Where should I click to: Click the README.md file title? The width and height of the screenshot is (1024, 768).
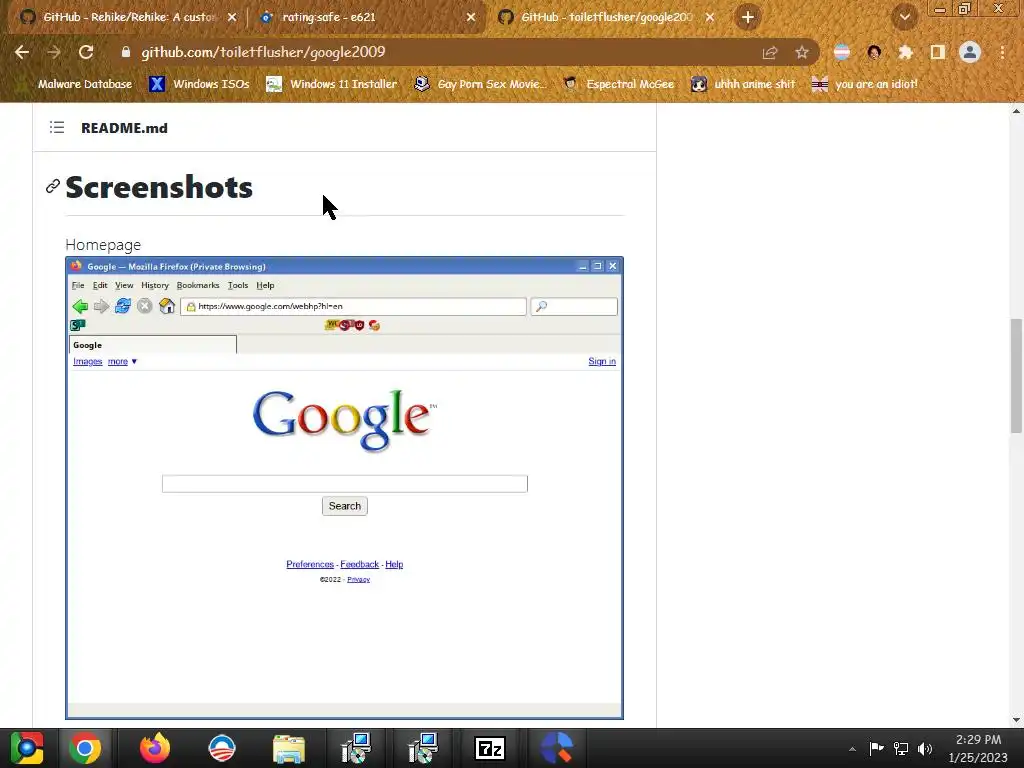(124, 128)
